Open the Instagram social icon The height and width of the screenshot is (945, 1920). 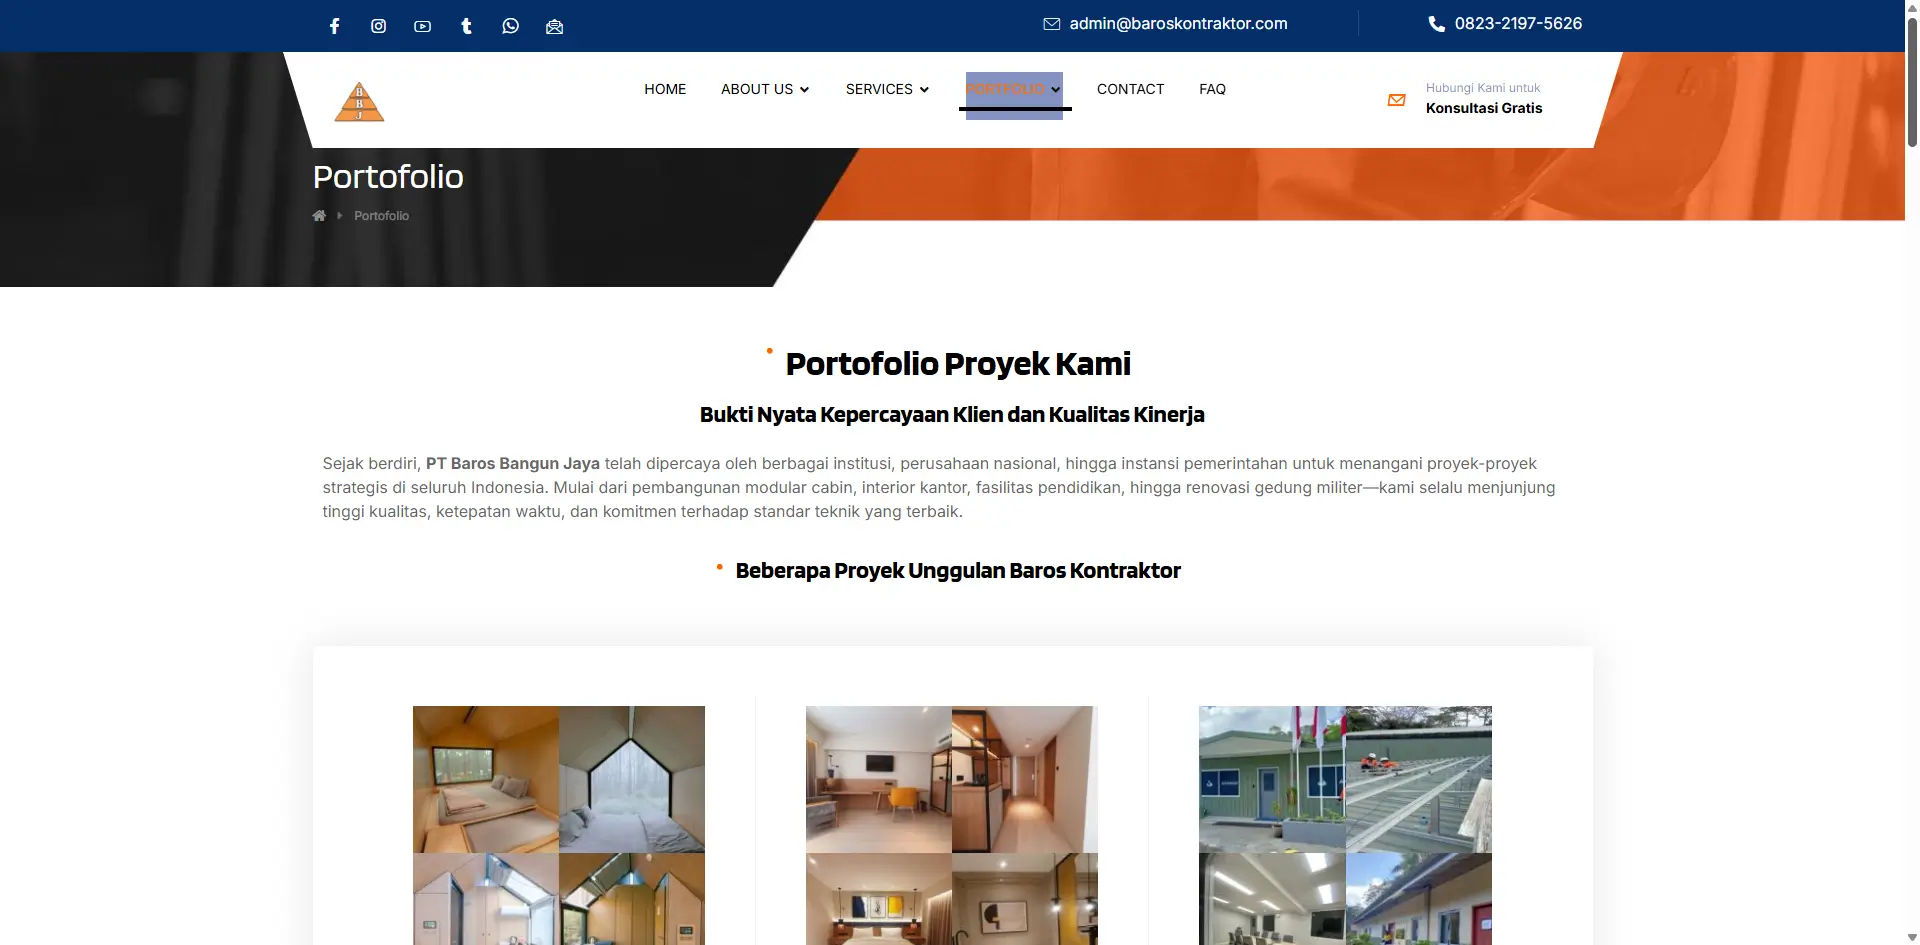point(379,26)
